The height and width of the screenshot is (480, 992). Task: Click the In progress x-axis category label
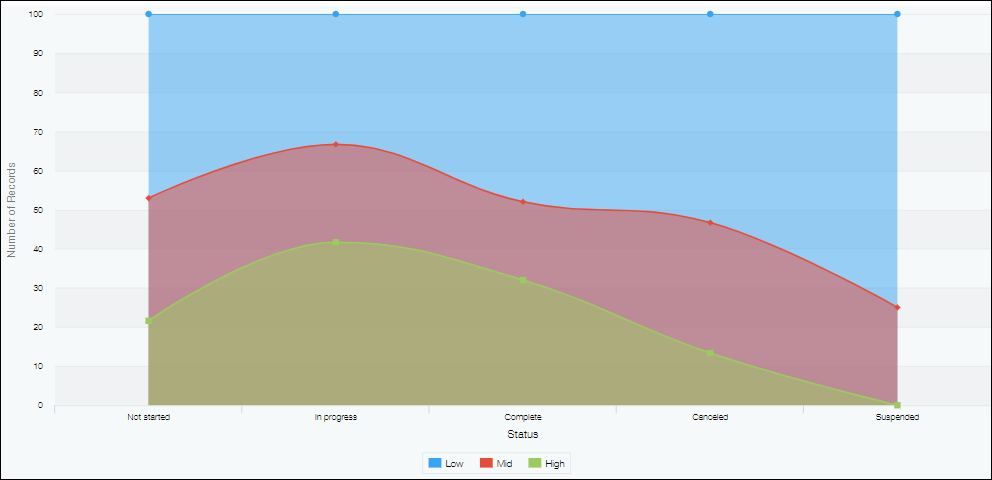tap(336, 417)
